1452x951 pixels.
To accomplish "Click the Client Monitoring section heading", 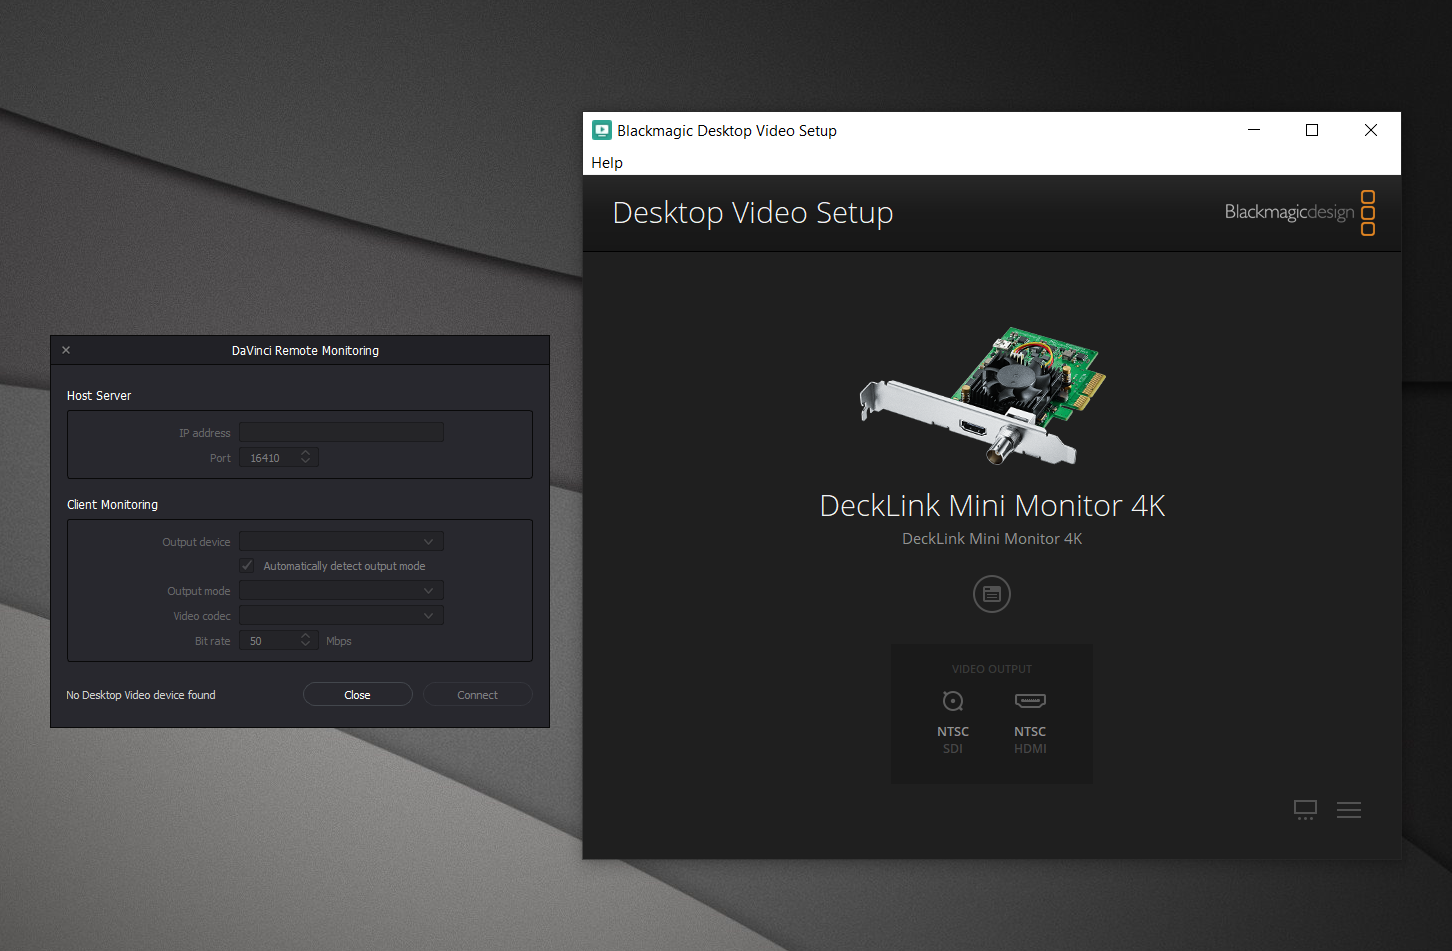I will click(x=112, y=504).
